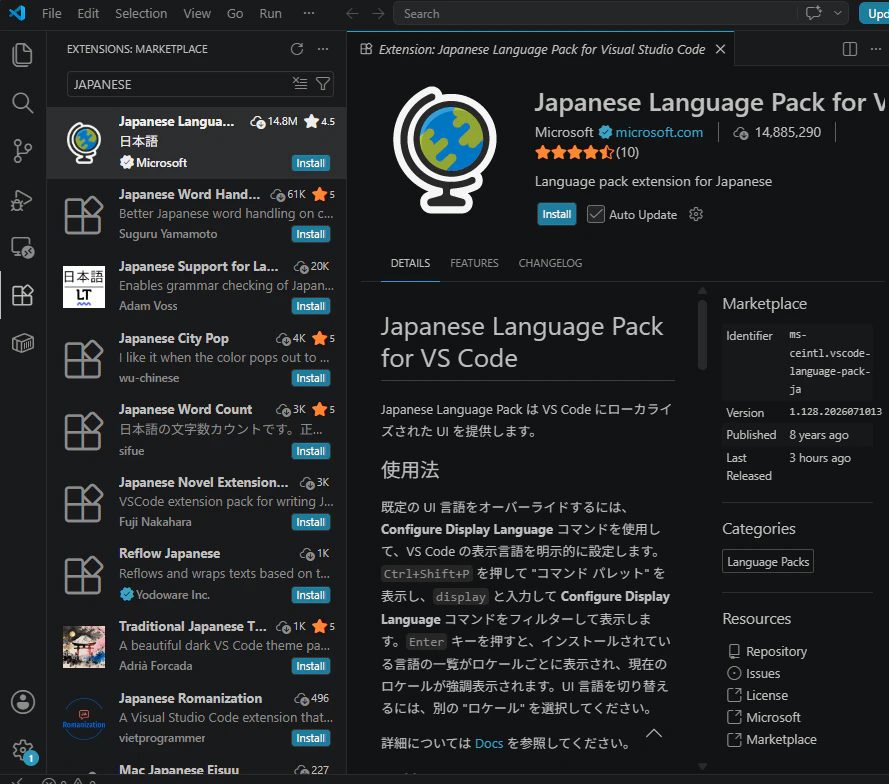The image size is (889, 784).
Task: Install Reflow Japanese extension
Action: [x=311, y=595]
